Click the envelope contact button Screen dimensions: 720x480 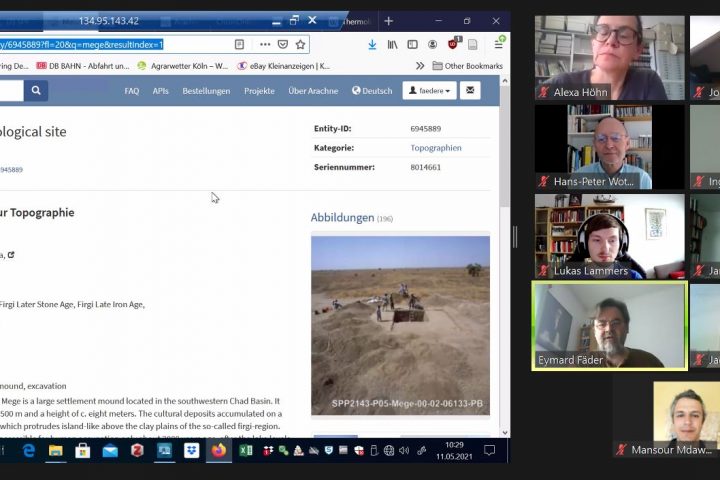coord(470,90)
